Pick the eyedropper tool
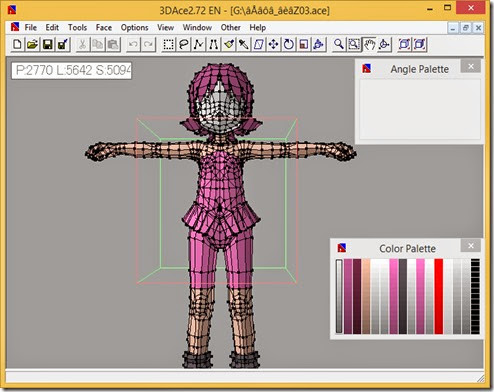The width and height of the screenshot is (494, 392). pyautogui.click(x=244, y=44)
